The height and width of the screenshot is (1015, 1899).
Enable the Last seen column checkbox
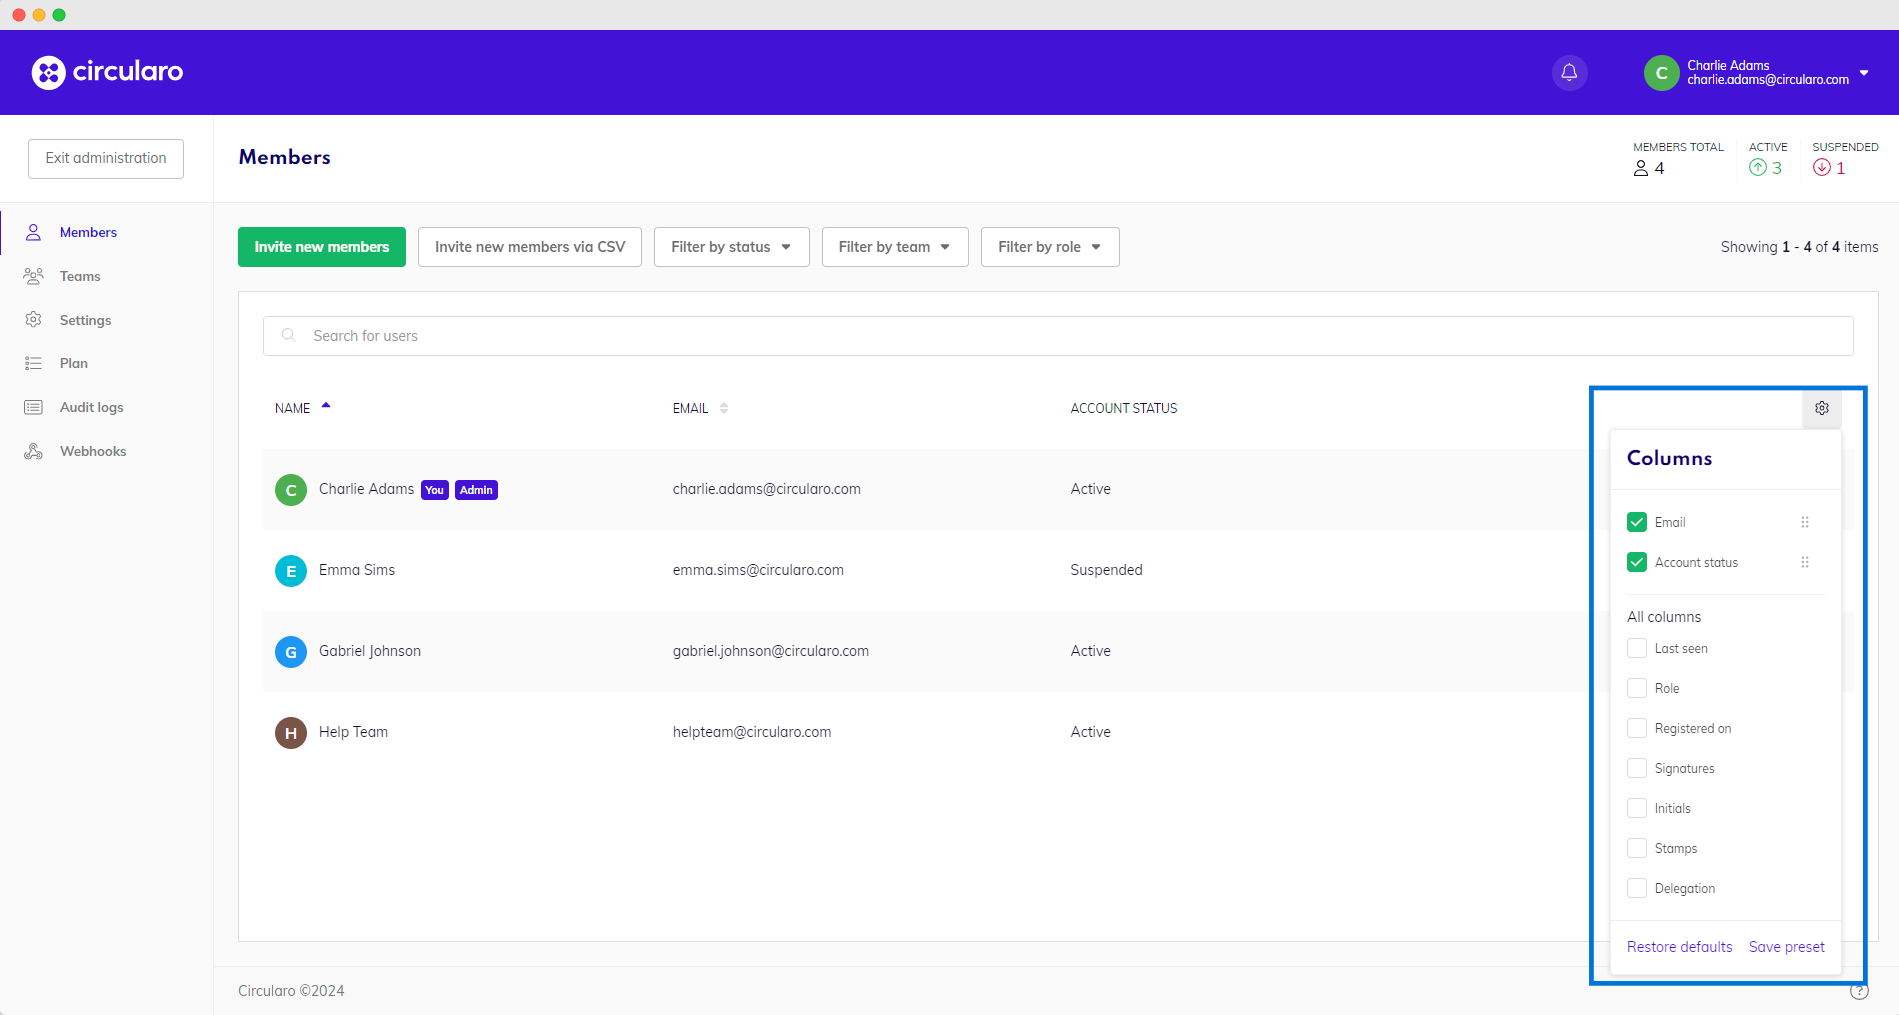coord(1637,648)
